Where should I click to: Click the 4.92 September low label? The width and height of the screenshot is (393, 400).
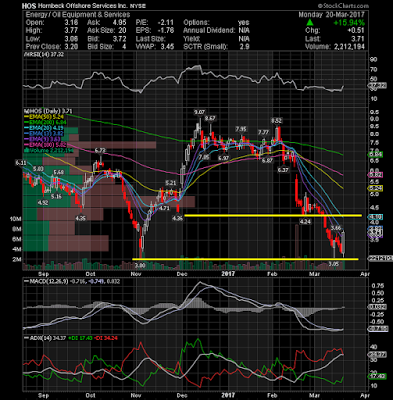point(43,202)
